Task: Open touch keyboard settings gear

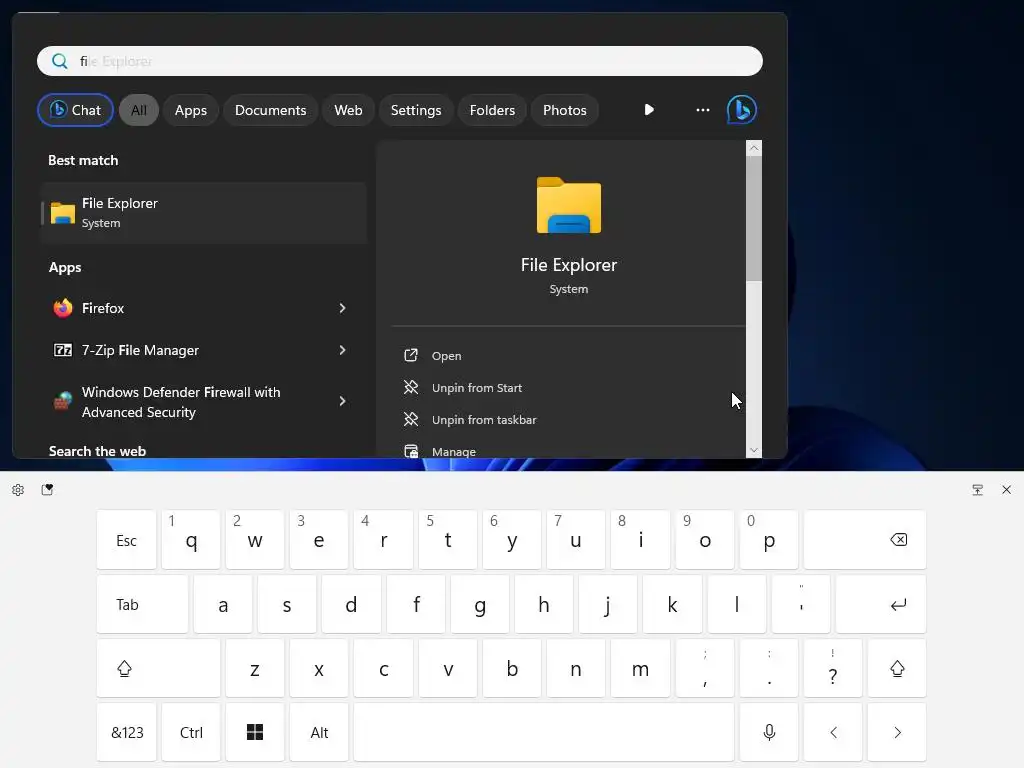Action: coord(18,490)
